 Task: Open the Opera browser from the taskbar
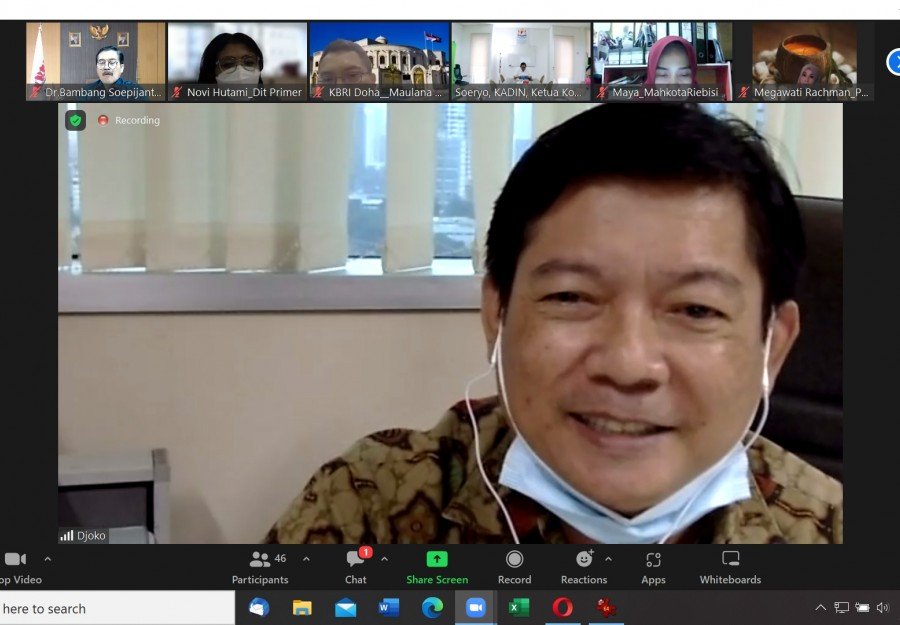pos(562,607)
